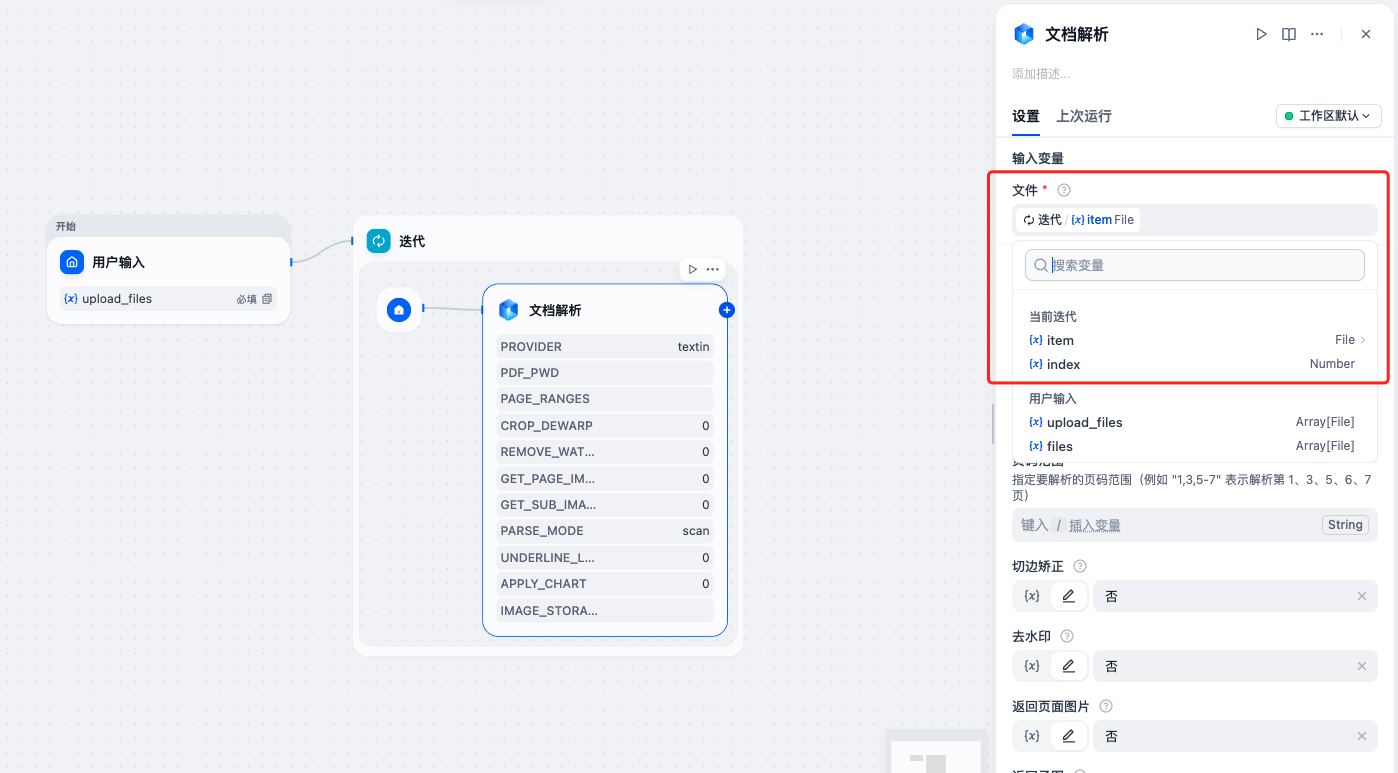Open the more options (...) menu in panel header
1398x773 pixels.
[x=1317, y=33]
